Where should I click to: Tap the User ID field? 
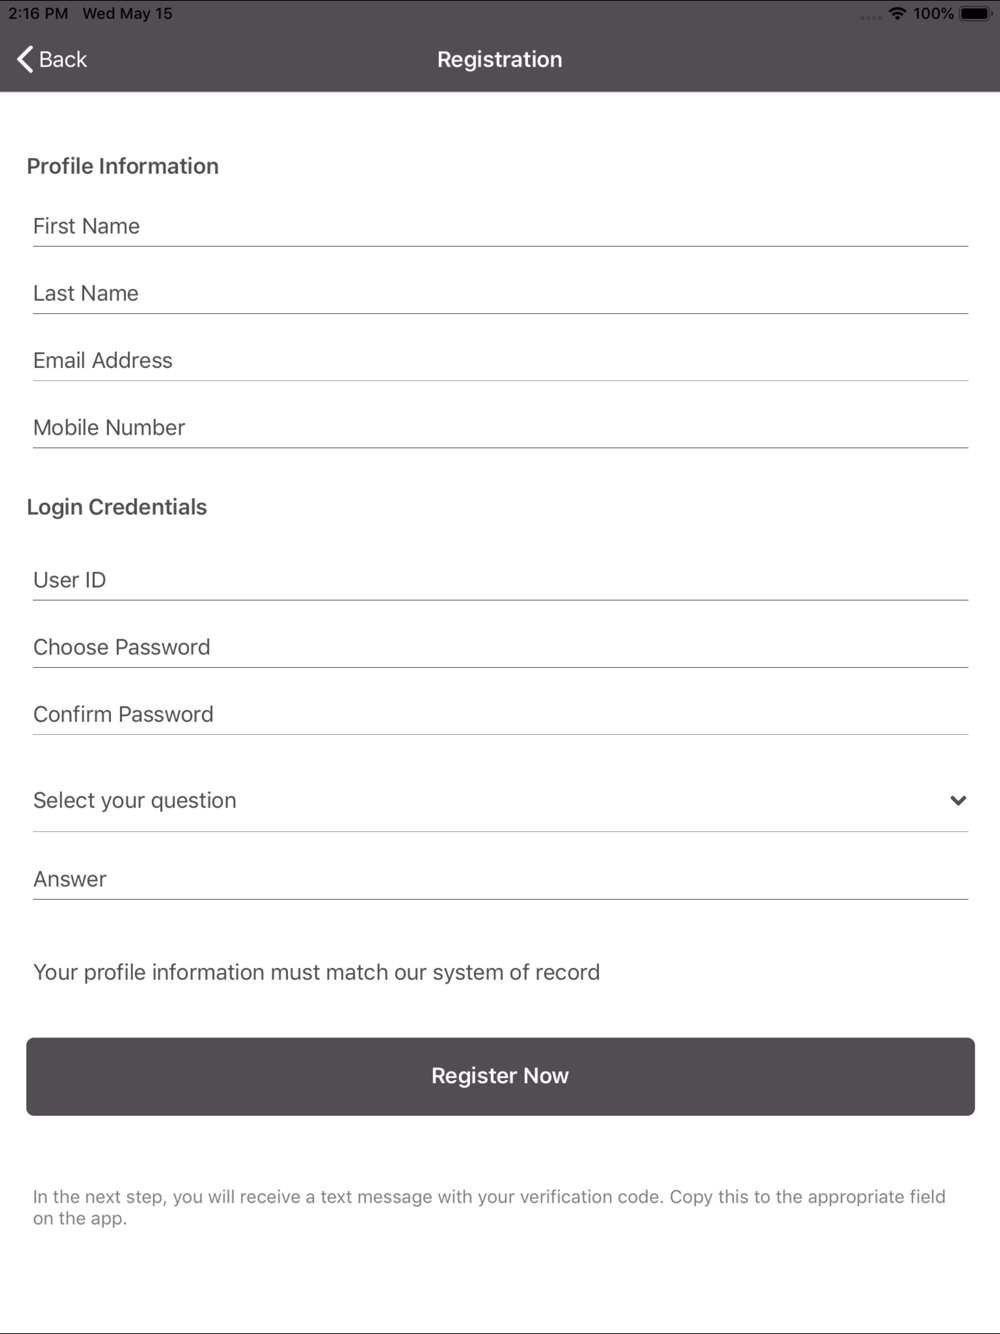500,580
